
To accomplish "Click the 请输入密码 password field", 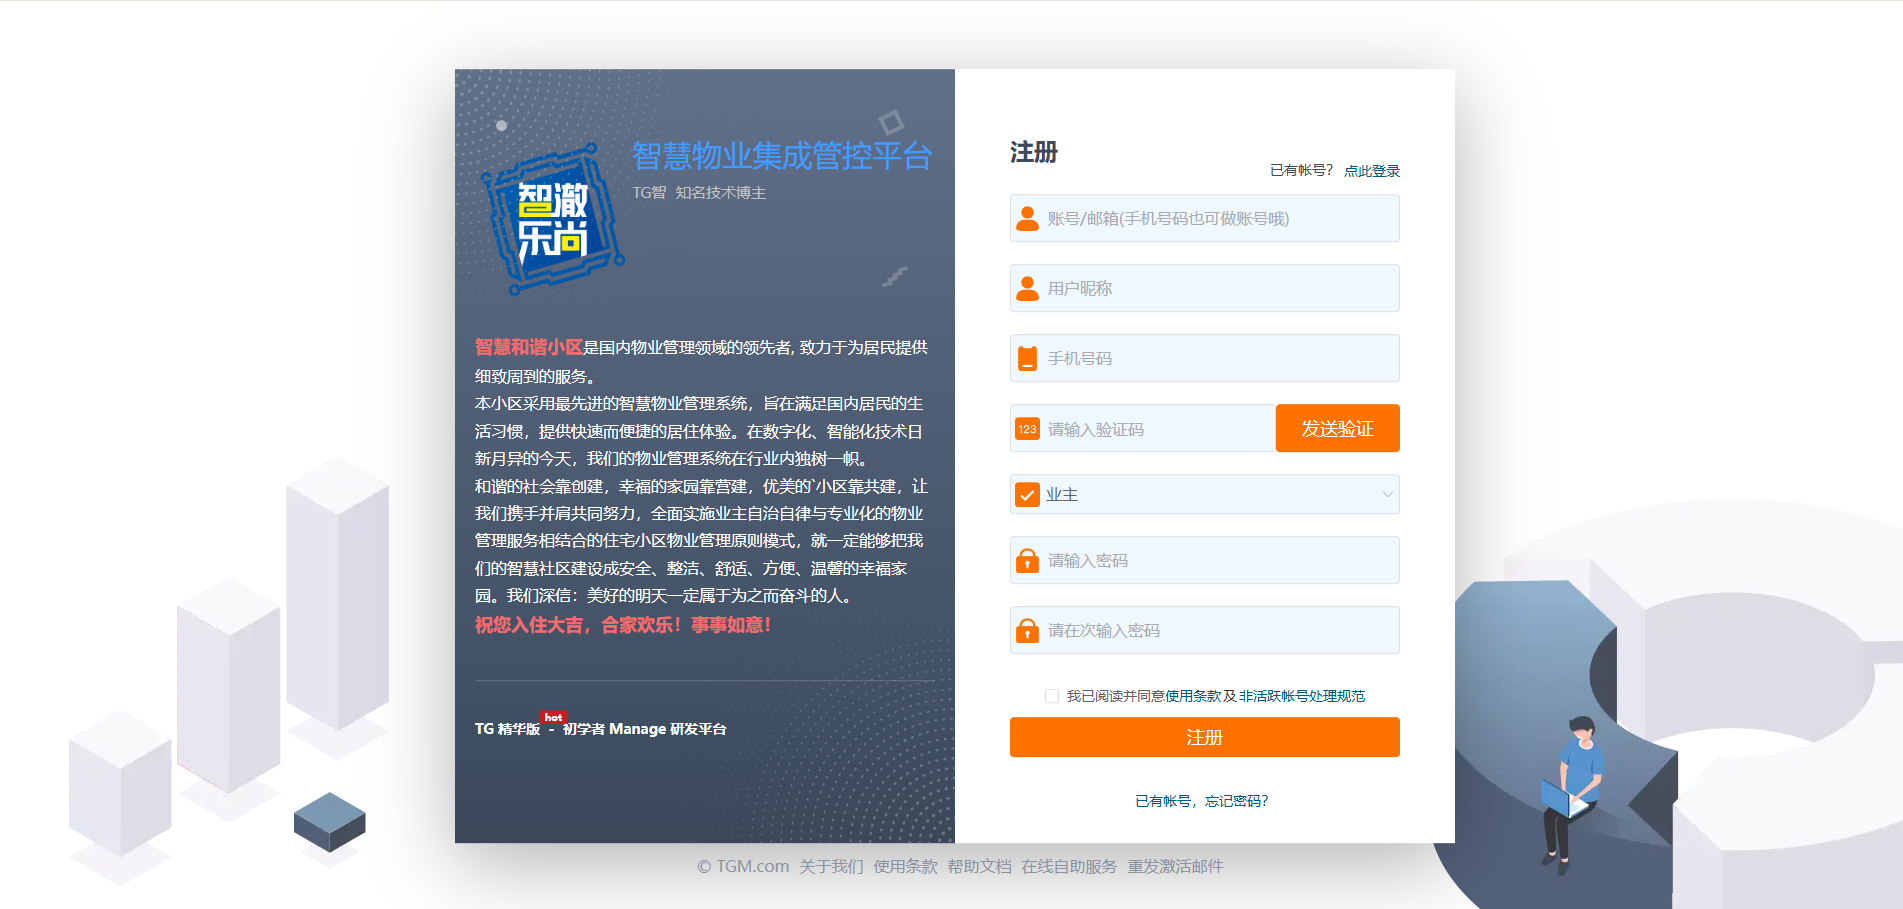I will point(1204,560).
